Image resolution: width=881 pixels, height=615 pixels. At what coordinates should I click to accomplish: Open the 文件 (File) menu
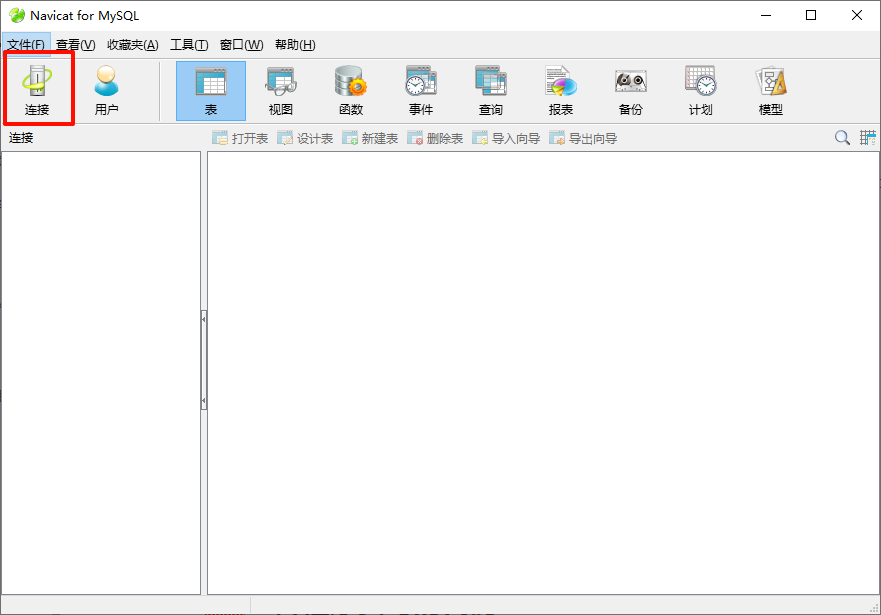25,45
